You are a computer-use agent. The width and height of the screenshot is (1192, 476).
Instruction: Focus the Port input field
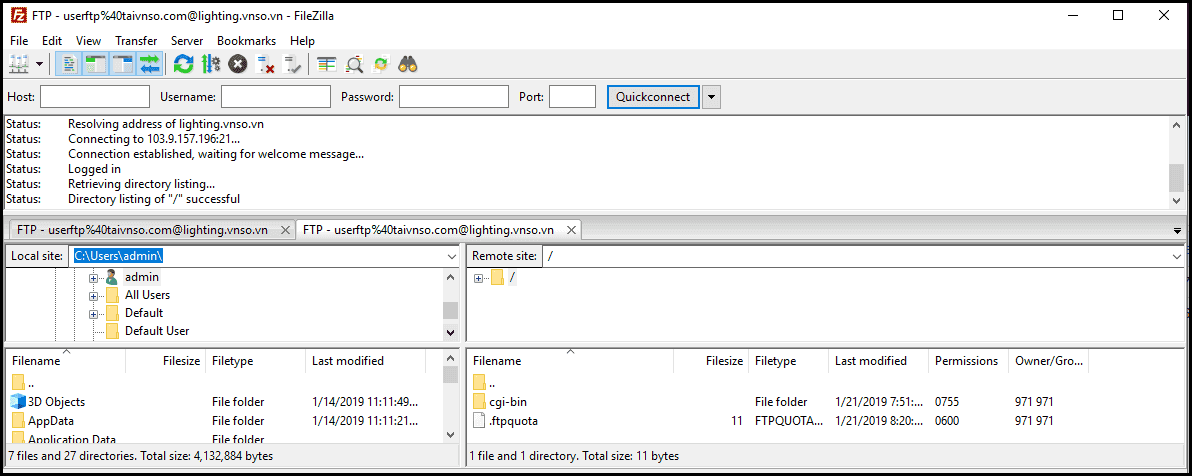point(572,97)
